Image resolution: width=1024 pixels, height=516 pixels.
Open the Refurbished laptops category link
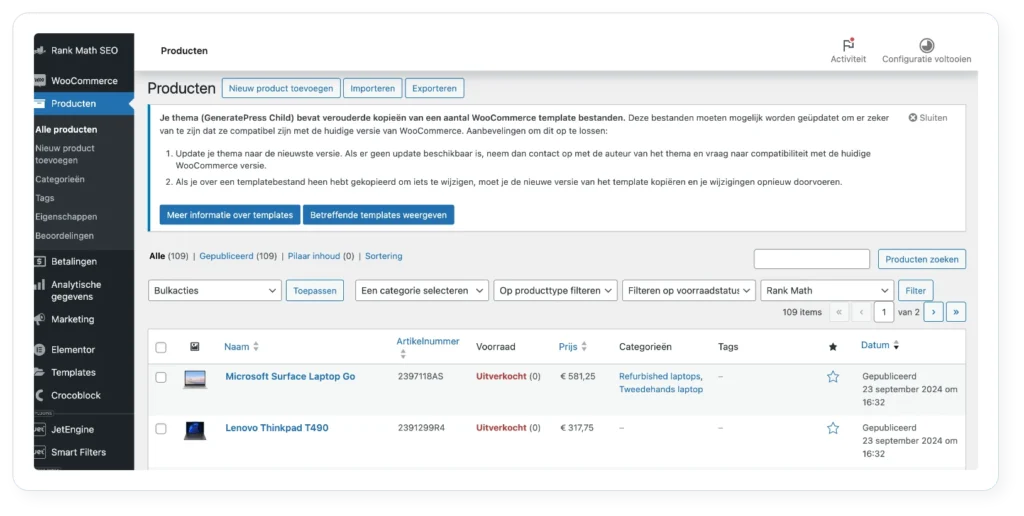(660, 376)
